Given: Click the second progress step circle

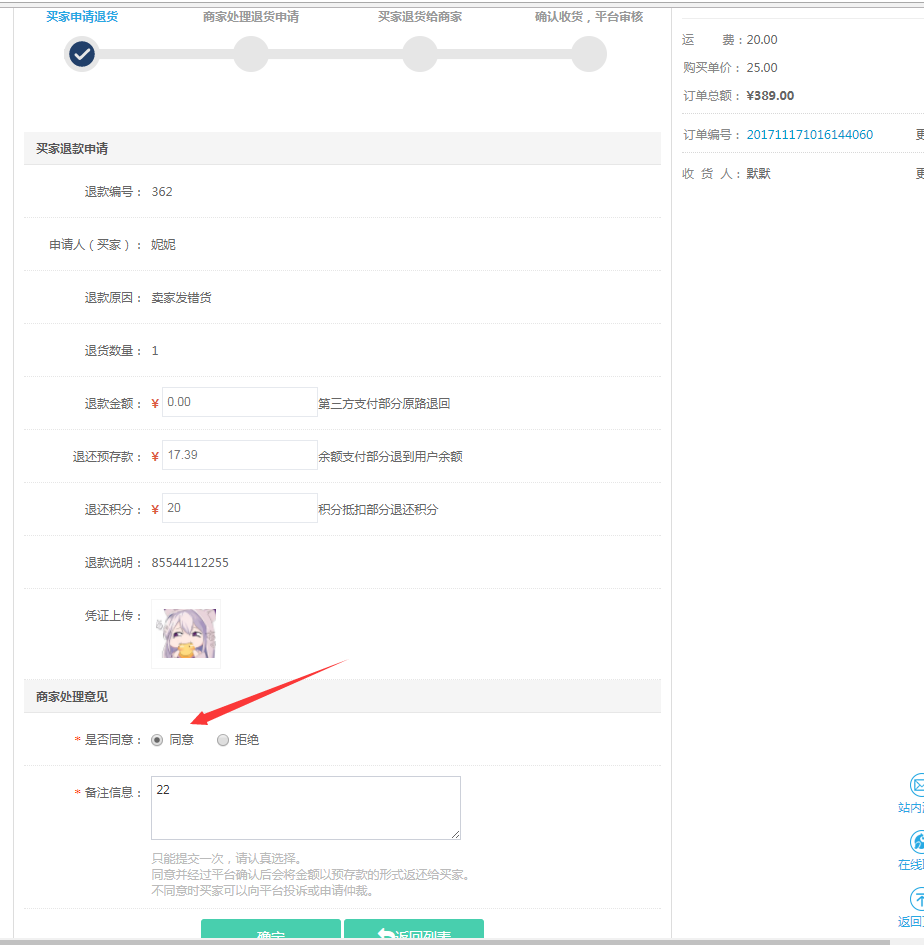Looking at the screenshot, I should pyautogui.click(x=251, y=54).
